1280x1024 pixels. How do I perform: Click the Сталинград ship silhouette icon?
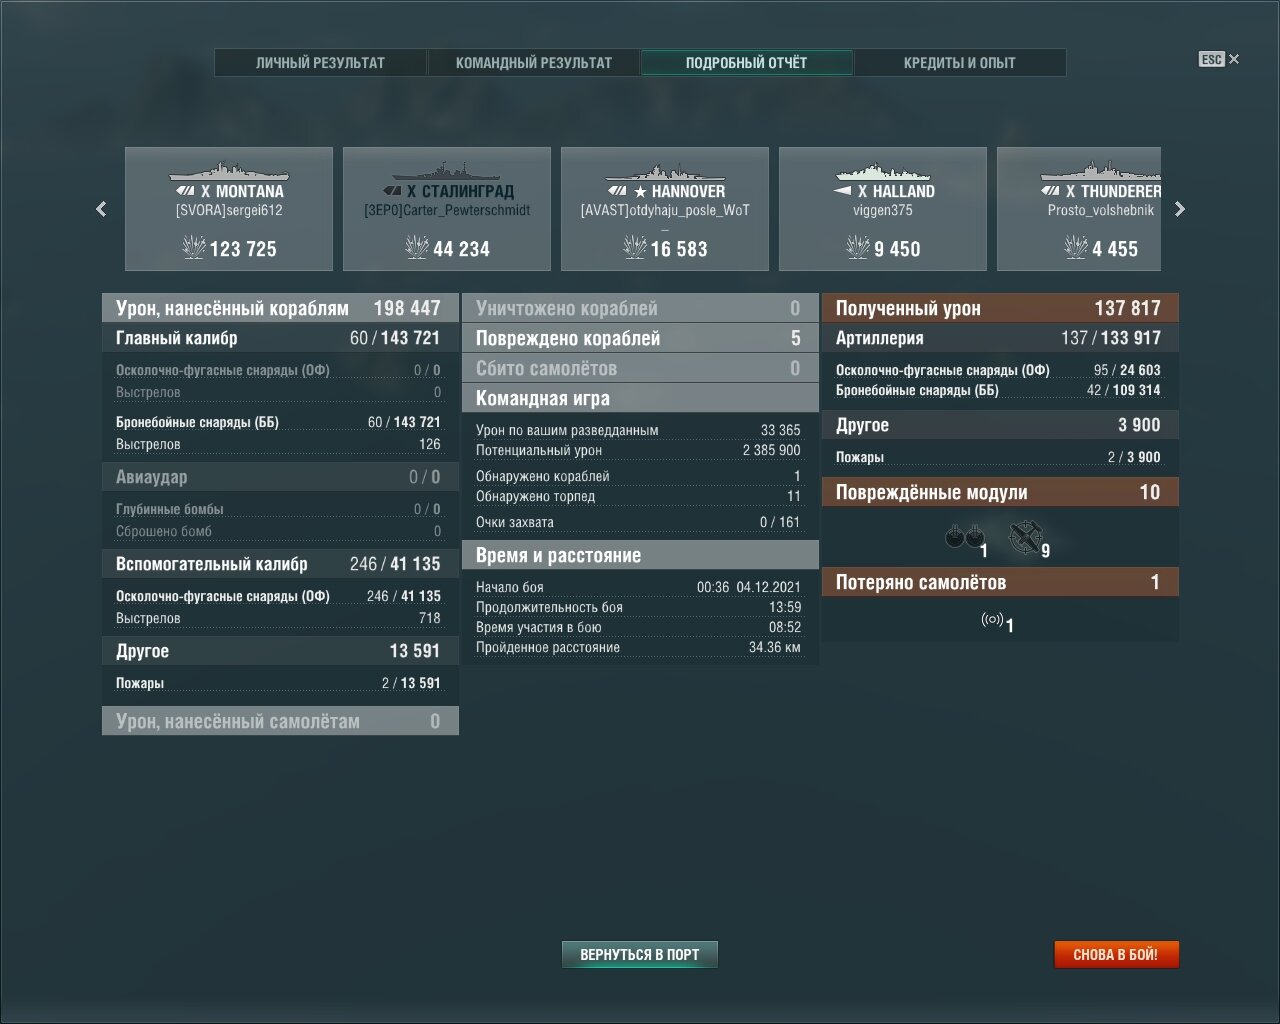(x=446, y=171)
